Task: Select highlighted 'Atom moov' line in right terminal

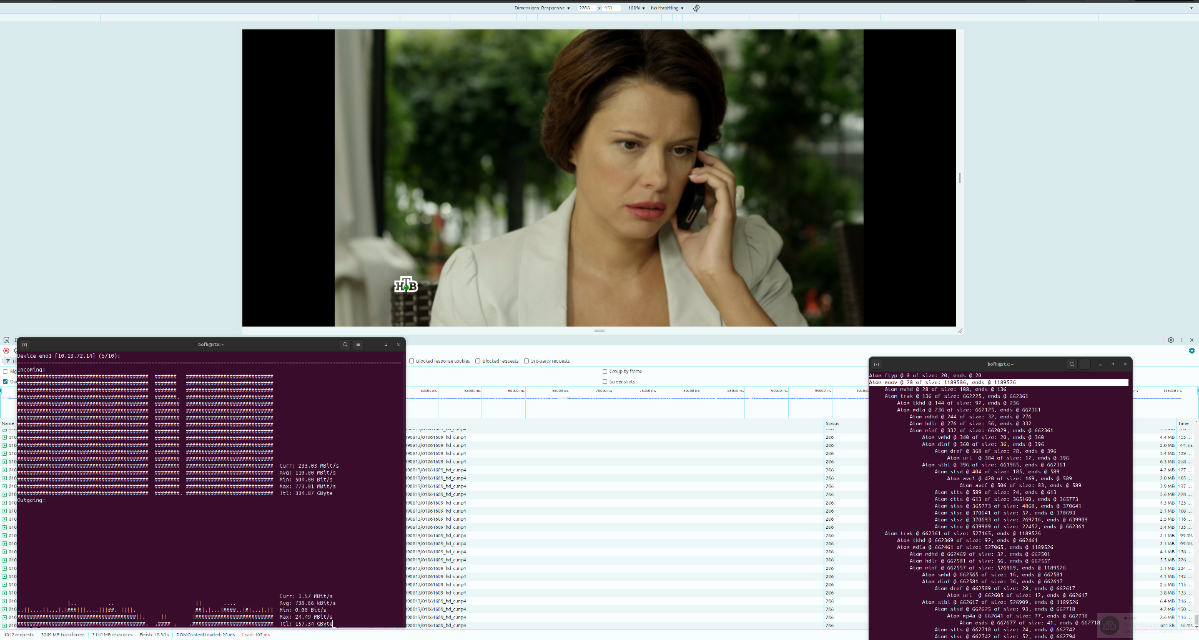Action: click(x=998, y=382)
